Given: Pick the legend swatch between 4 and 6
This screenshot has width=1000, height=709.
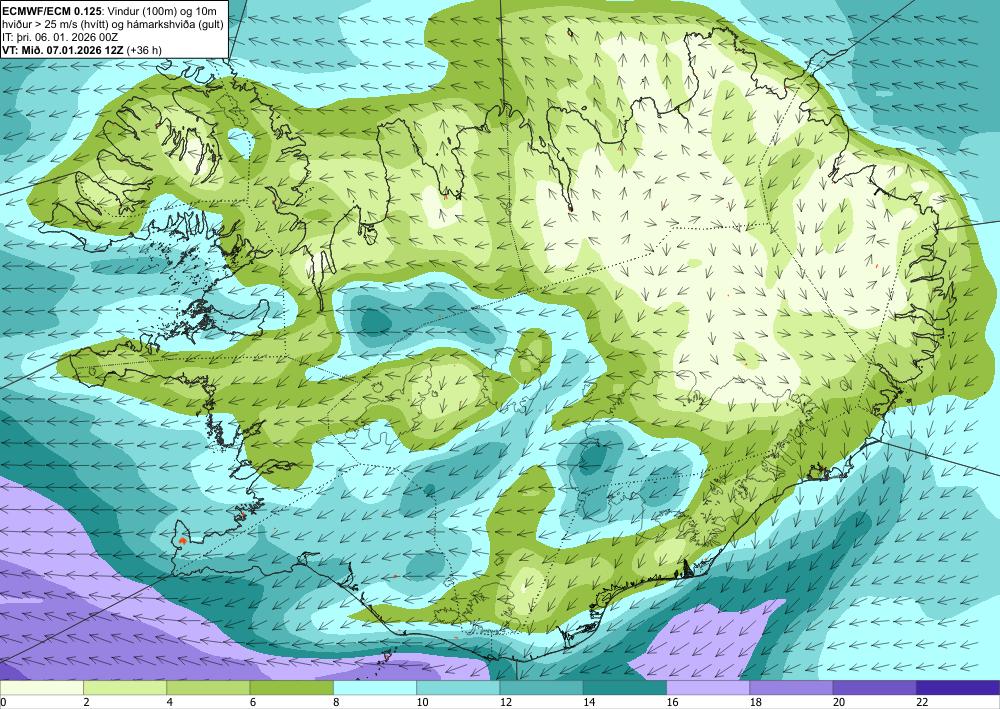Looking at the screenshot, I should tap(208, 688).
